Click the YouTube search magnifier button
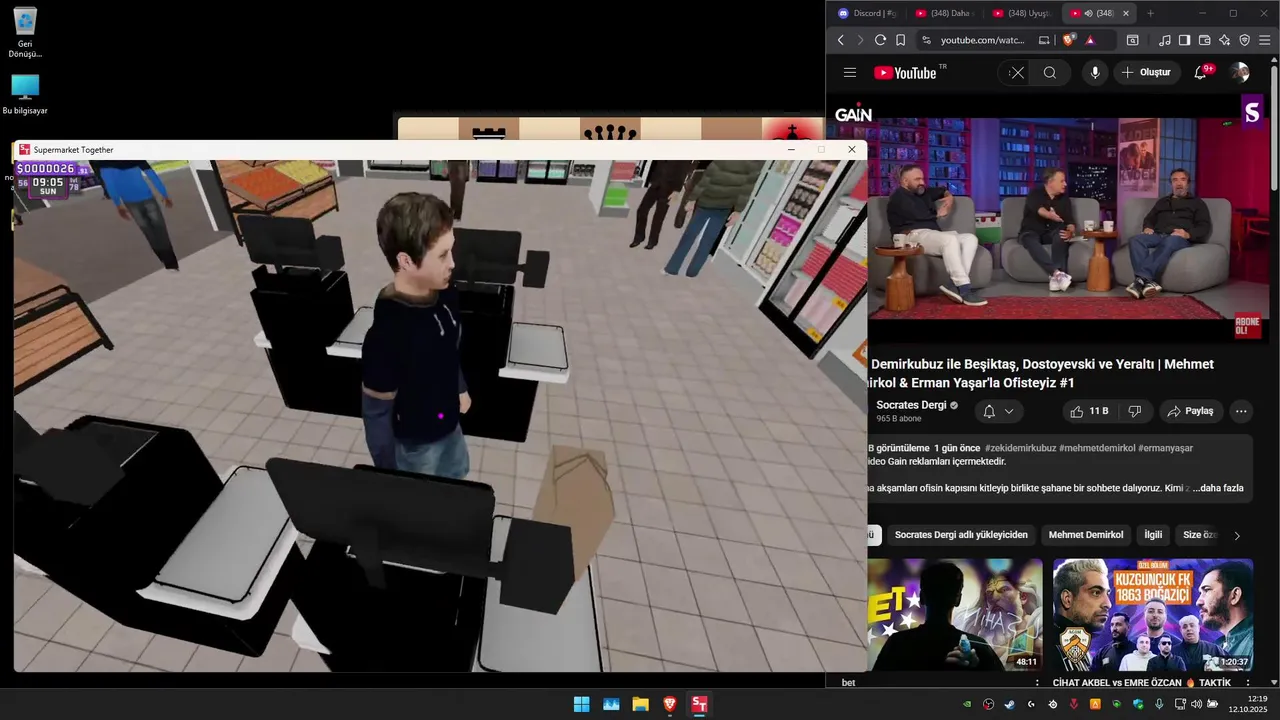Viewport: 1280px width, 720px height. (x=1050, y=73)
